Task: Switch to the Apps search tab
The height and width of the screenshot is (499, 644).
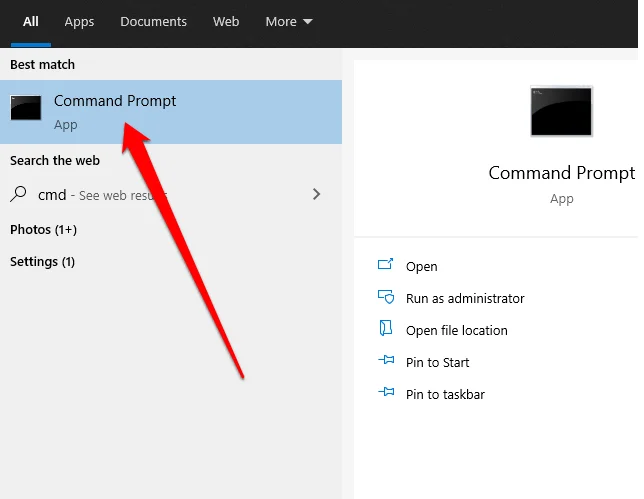Action: 79,21
